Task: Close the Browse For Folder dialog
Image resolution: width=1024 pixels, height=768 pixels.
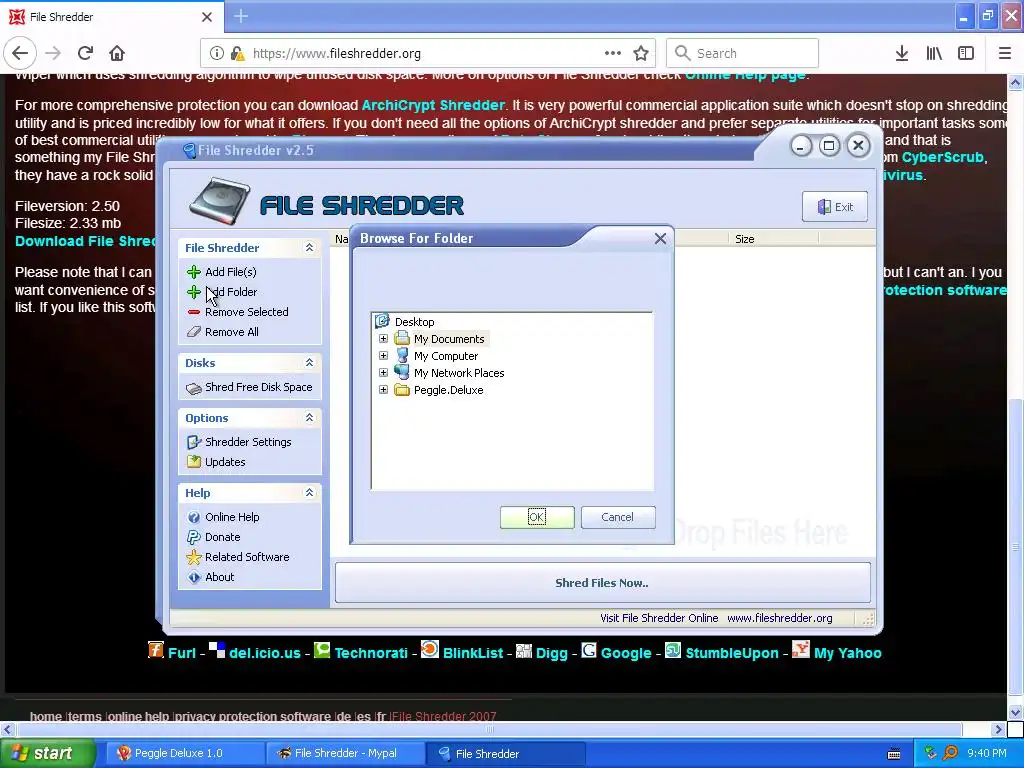Action: coord(660,238)
